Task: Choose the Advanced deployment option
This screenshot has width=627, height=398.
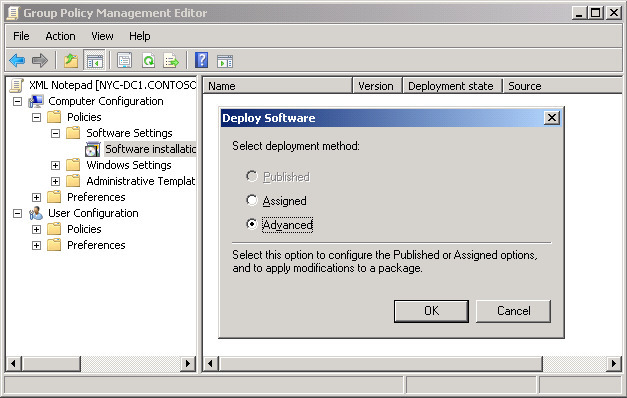Action: [252, 224]
